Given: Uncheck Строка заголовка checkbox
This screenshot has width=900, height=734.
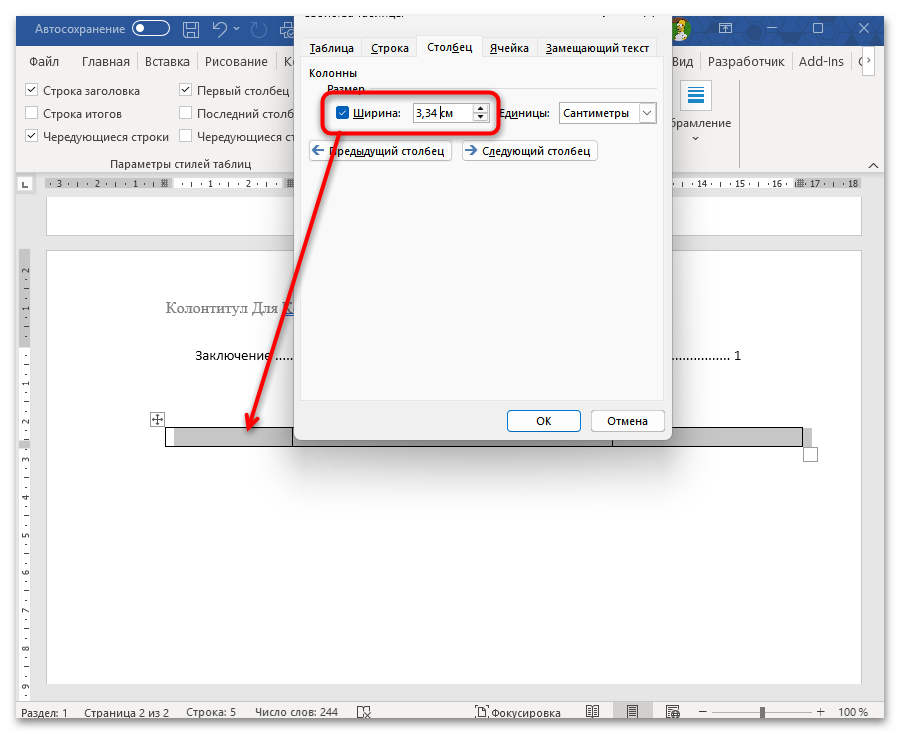Looking at the screenshot, I should pos(32,90).
